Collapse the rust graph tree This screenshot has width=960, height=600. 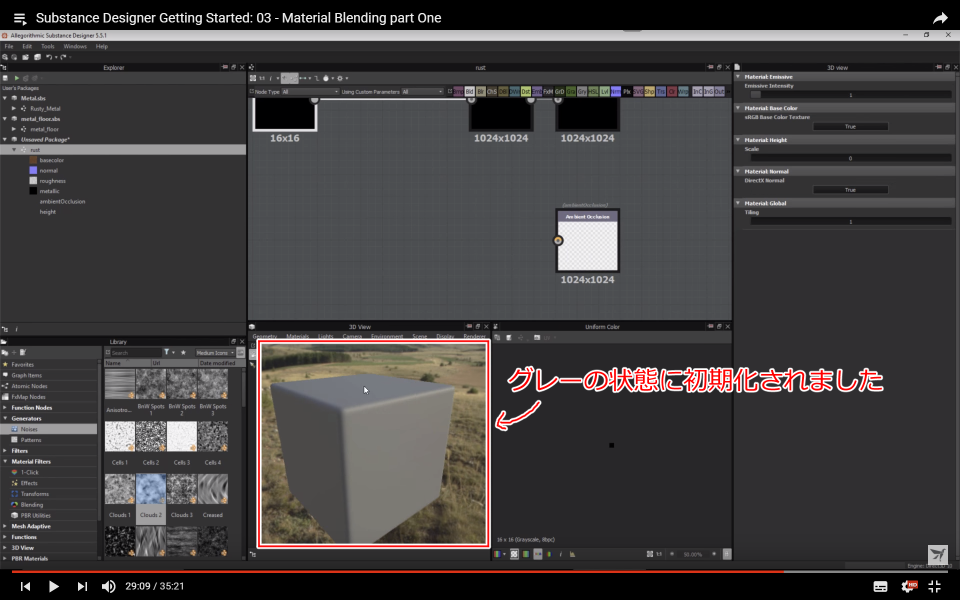(x=14, y=150)
